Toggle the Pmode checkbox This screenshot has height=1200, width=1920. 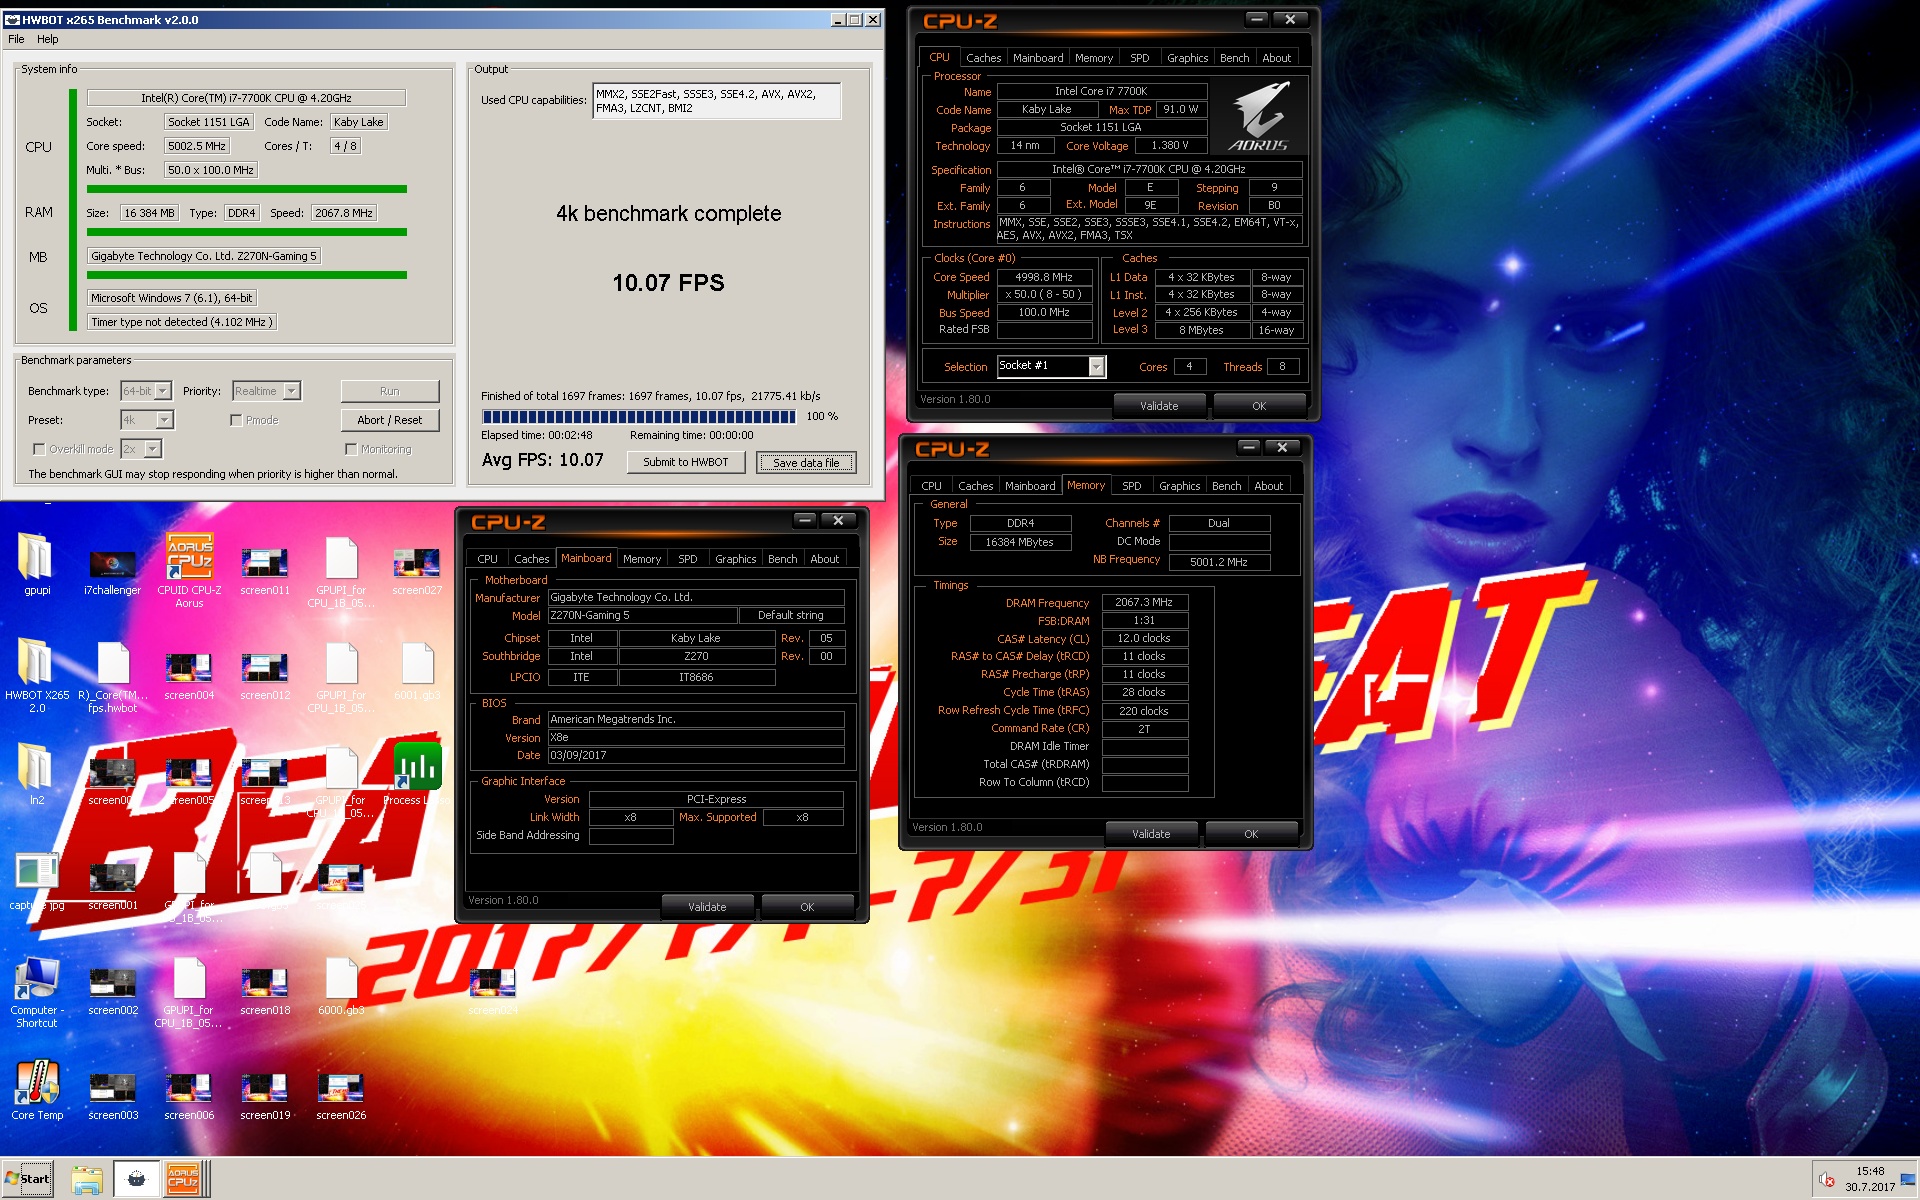point(236,420)
